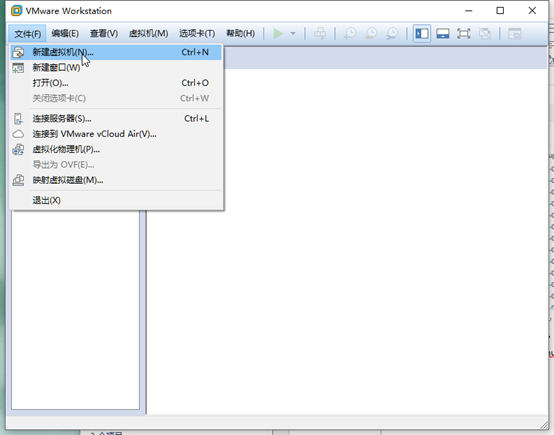Viewport: 554px width, 435px height.
Task: Click the VMware Workstation title bar logo
Action: pos(16,11)
